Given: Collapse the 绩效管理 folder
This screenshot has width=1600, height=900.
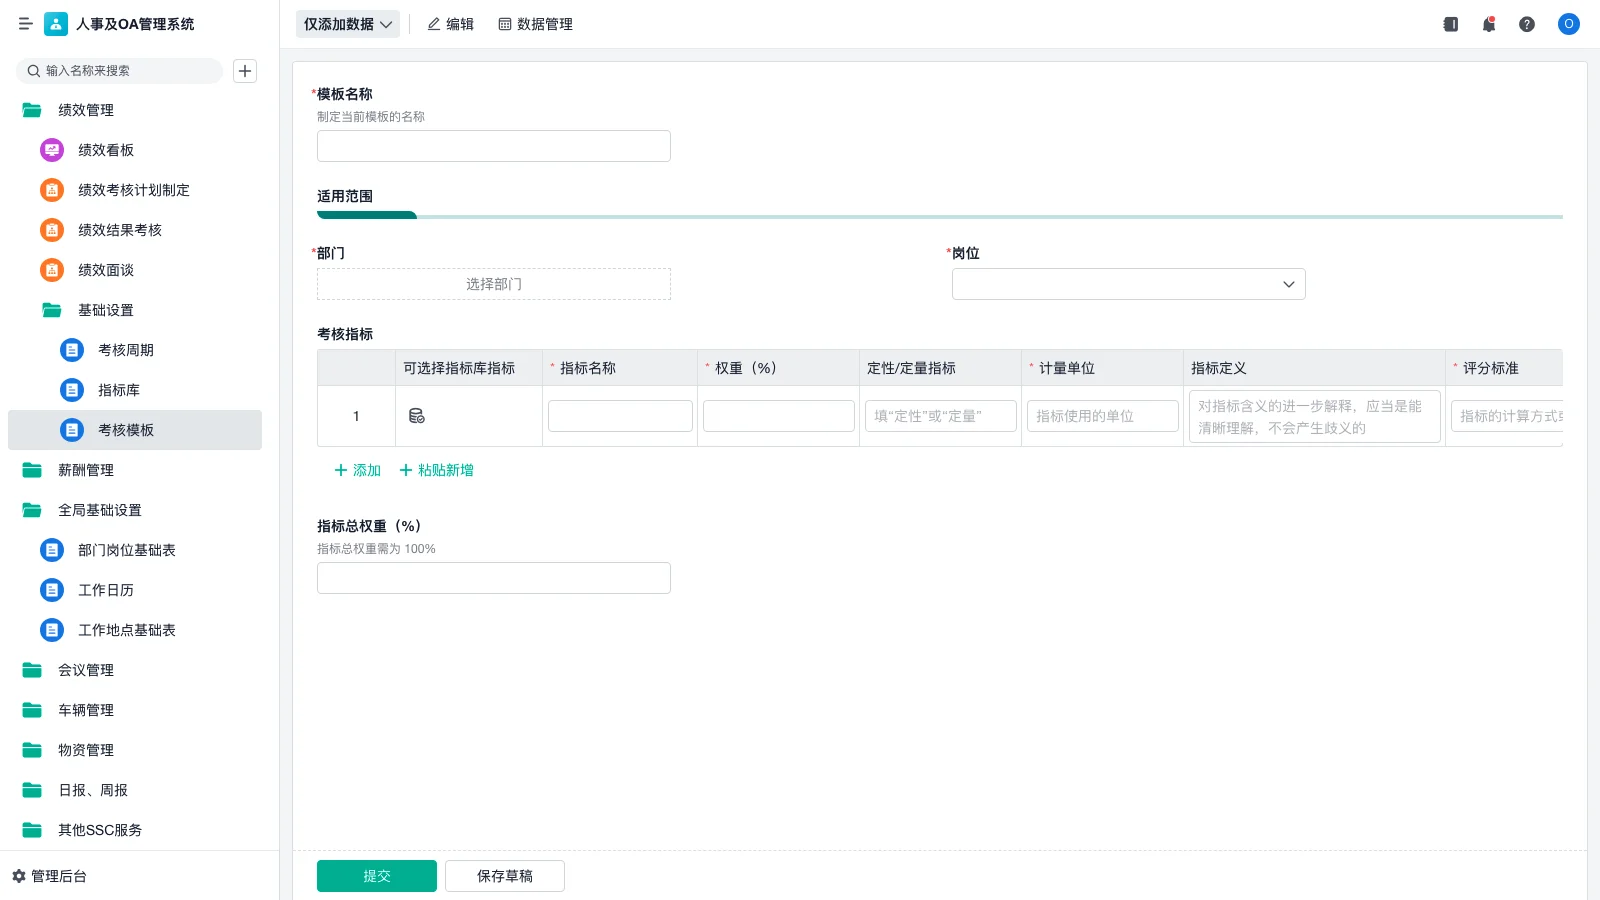Looking at the screenshot, I should coord(85,110).
